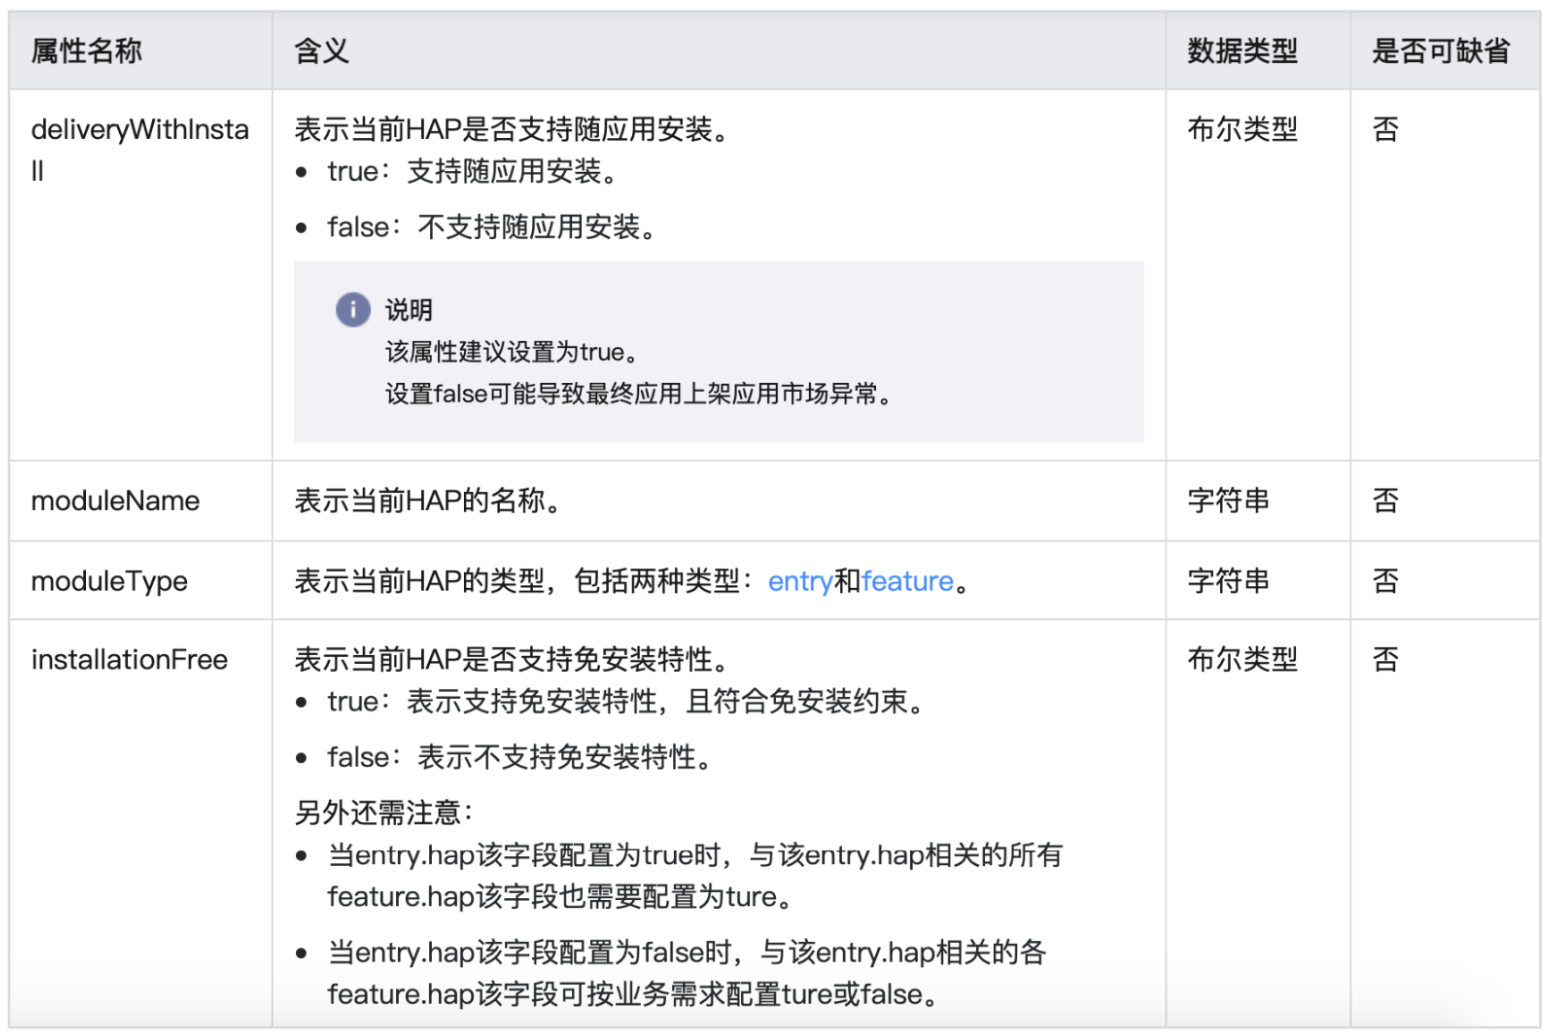
Task: Click the info icon next to 说明
Action: coord(352,310)
